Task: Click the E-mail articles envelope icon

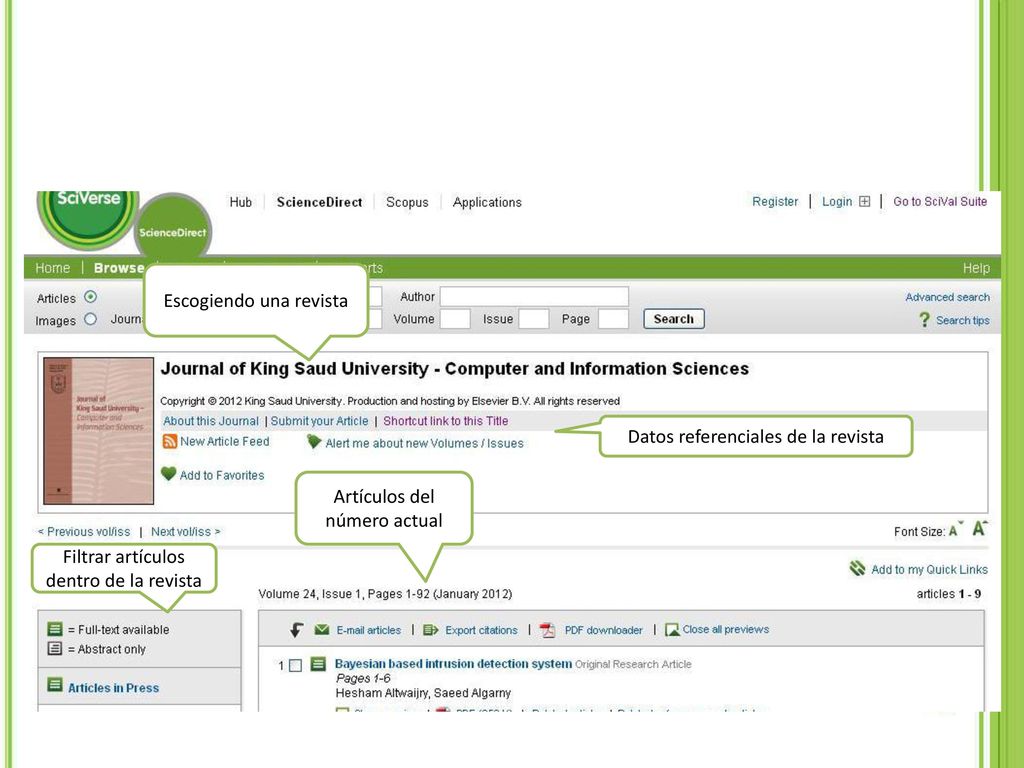Action: 321,630
